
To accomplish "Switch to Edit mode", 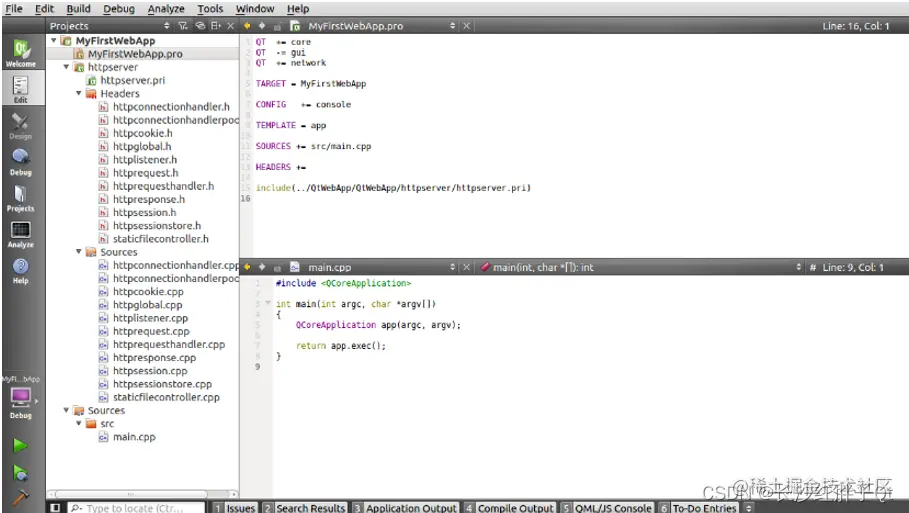I will point(21,89).
